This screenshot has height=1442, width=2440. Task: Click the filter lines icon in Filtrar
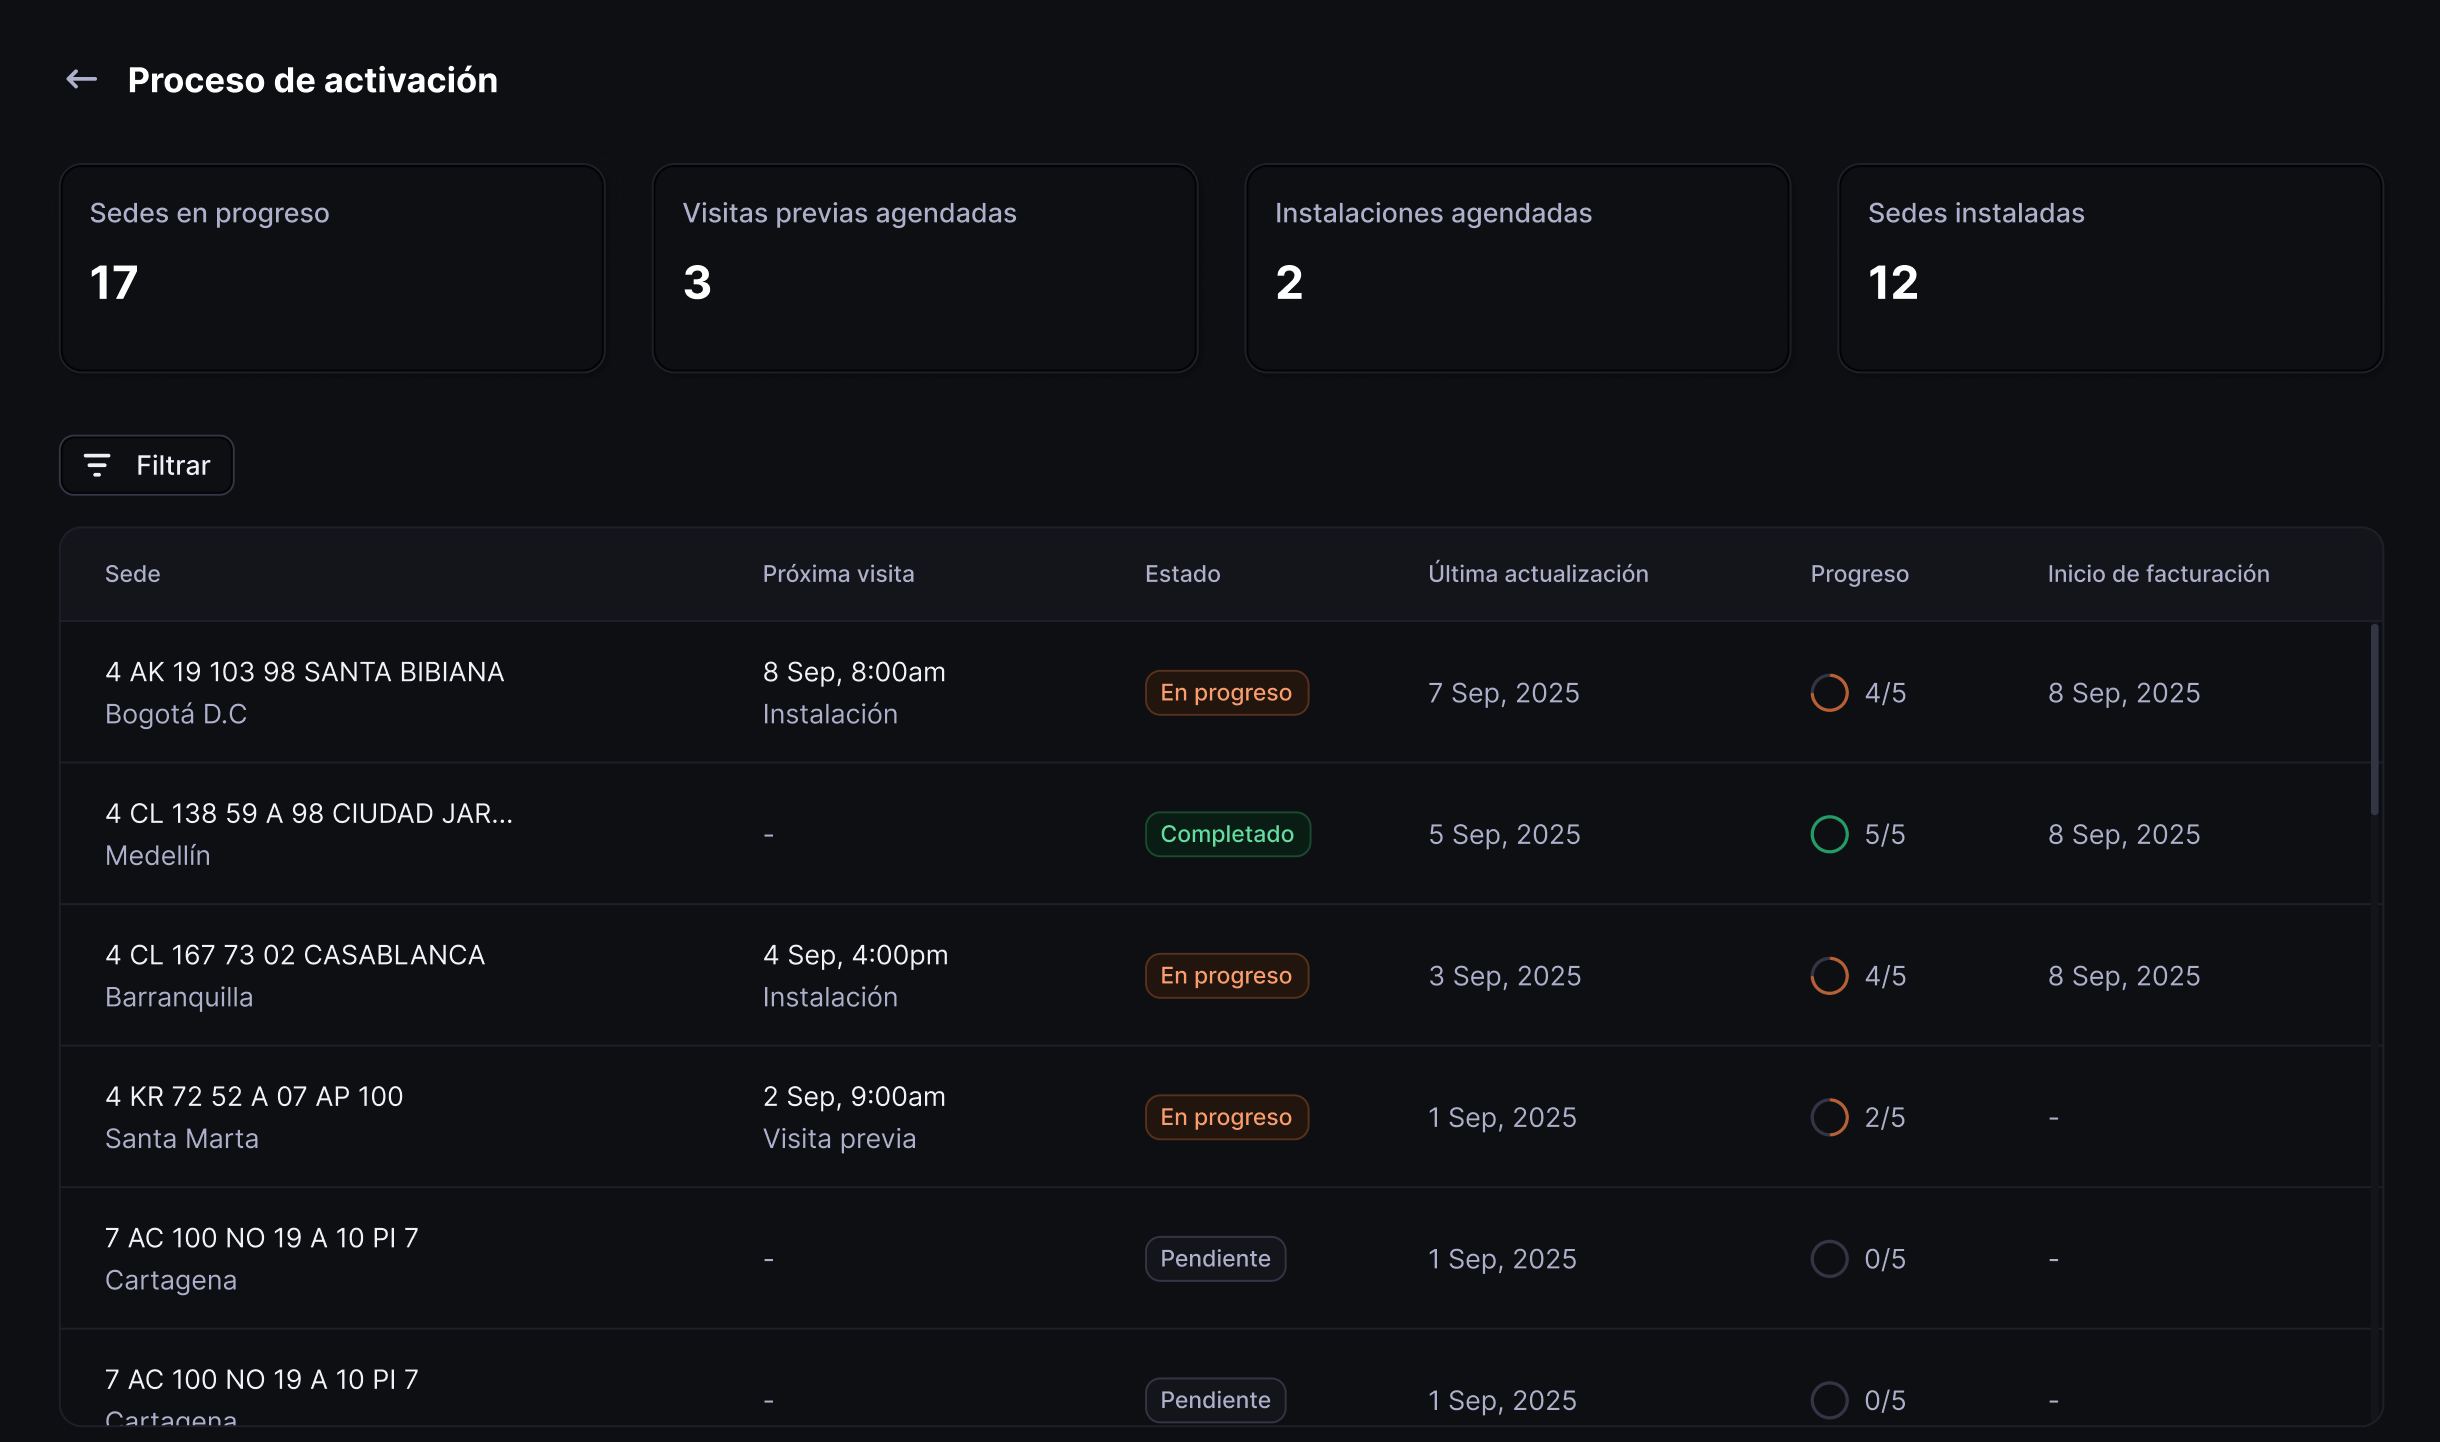pos(97,465)
